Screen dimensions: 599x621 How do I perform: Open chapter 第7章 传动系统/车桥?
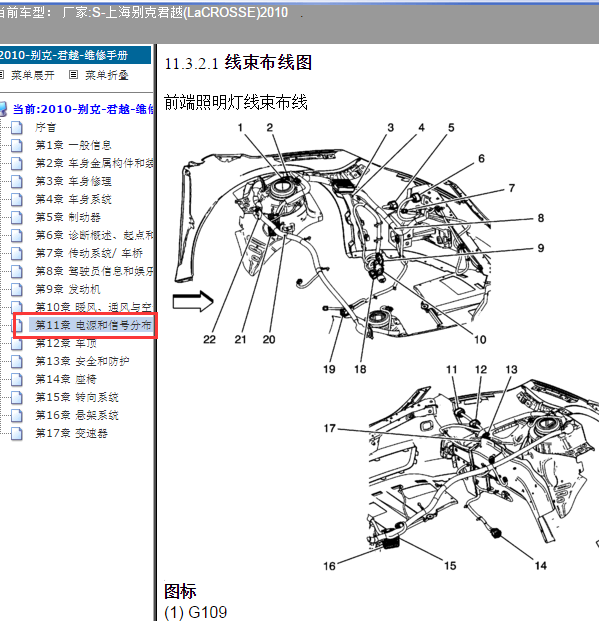point(89,253)
